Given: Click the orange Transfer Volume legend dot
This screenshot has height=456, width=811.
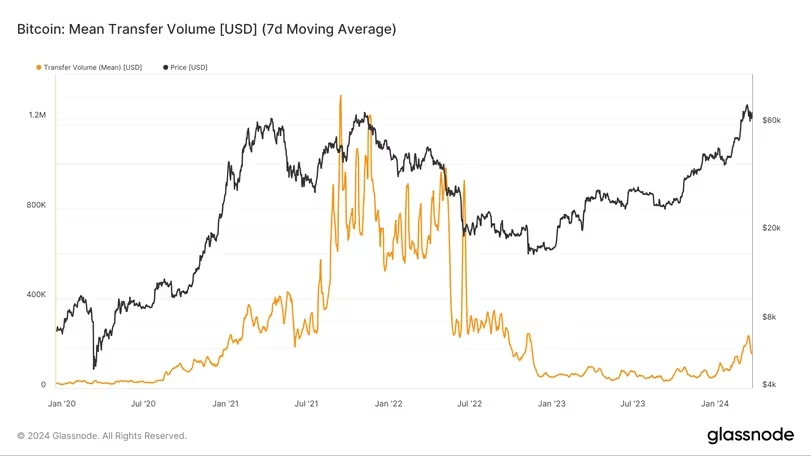Looking at the screenshot, I should (x=38, y=67).
